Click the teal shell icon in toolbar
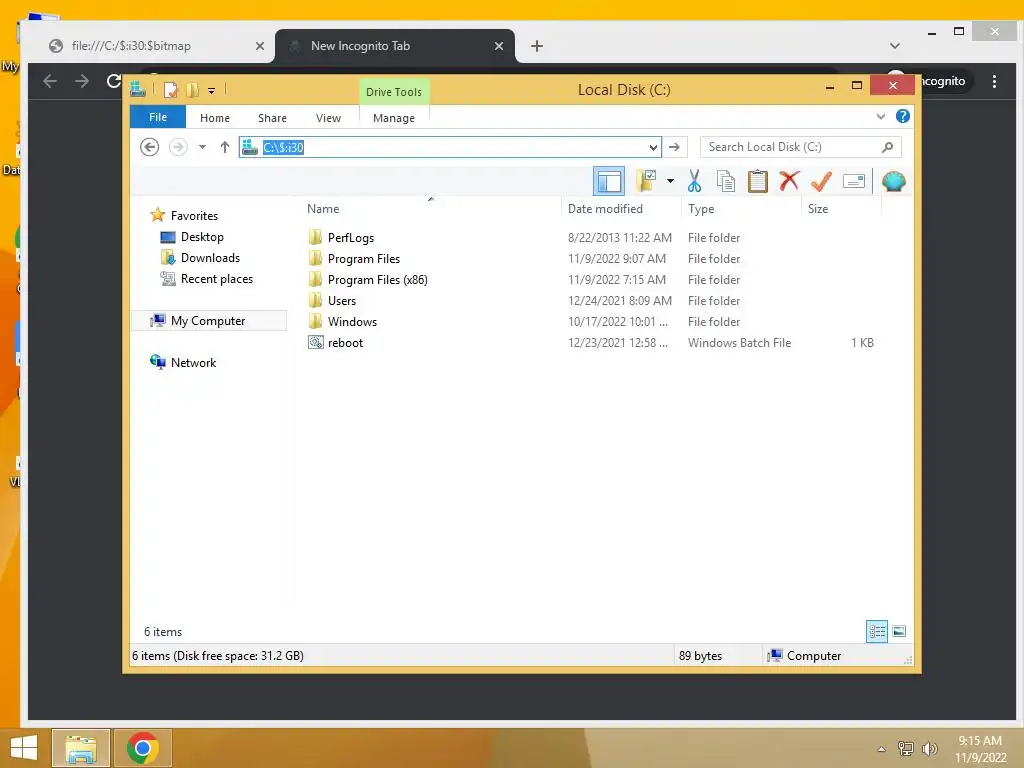Image resolution: width=1024 pixels, height=768 pixels. [x=893, y=181]
